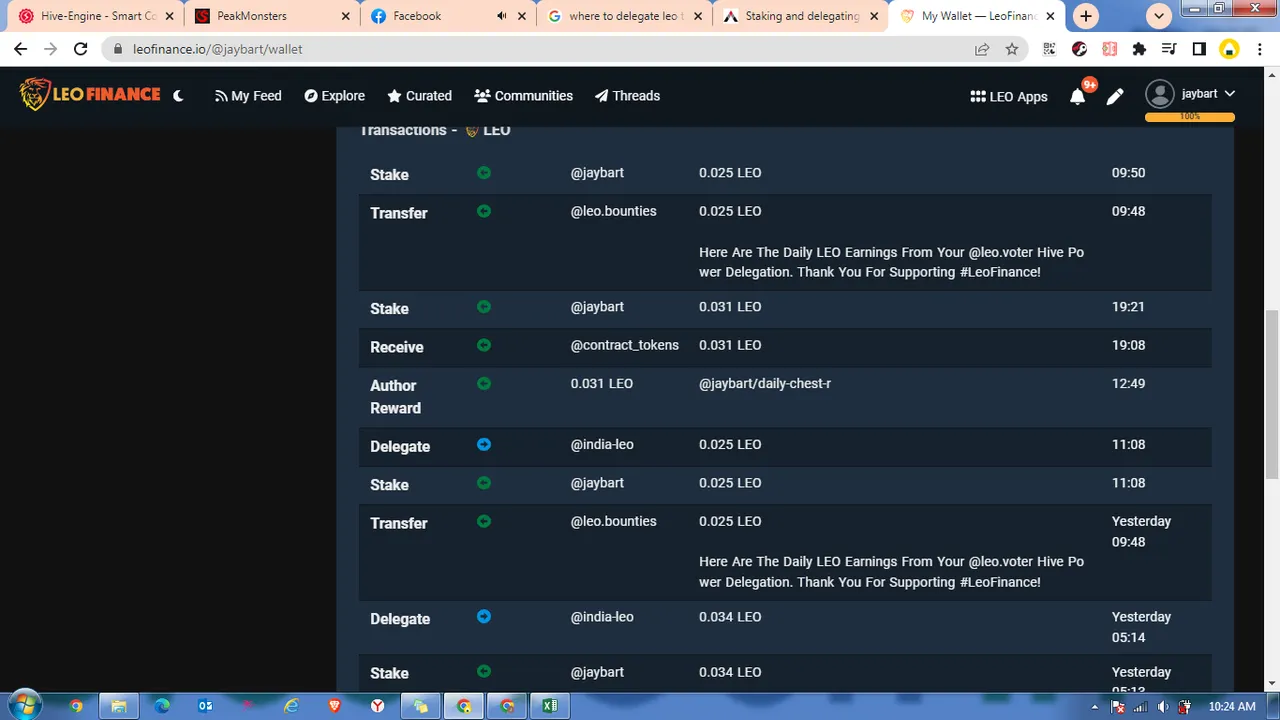This screenshot has width=1280, height=720.
Task: Click @jaybart in the 09:50 Stake row
Action: 597,173
